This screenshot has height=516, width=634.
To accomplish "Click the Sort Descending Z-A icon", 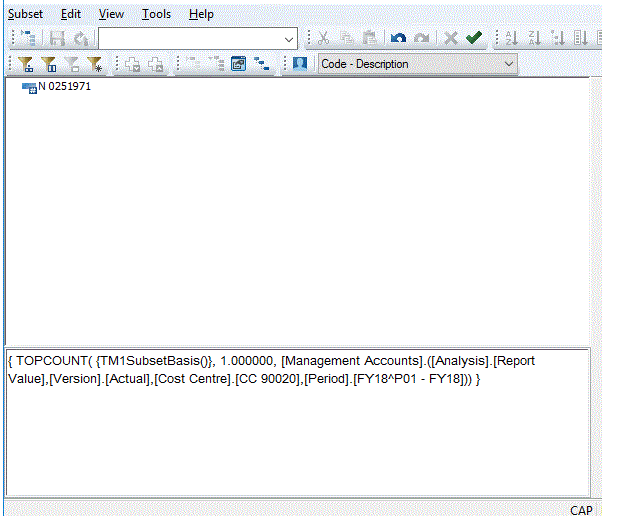I will pyautogui.click(x=534, y=38).
